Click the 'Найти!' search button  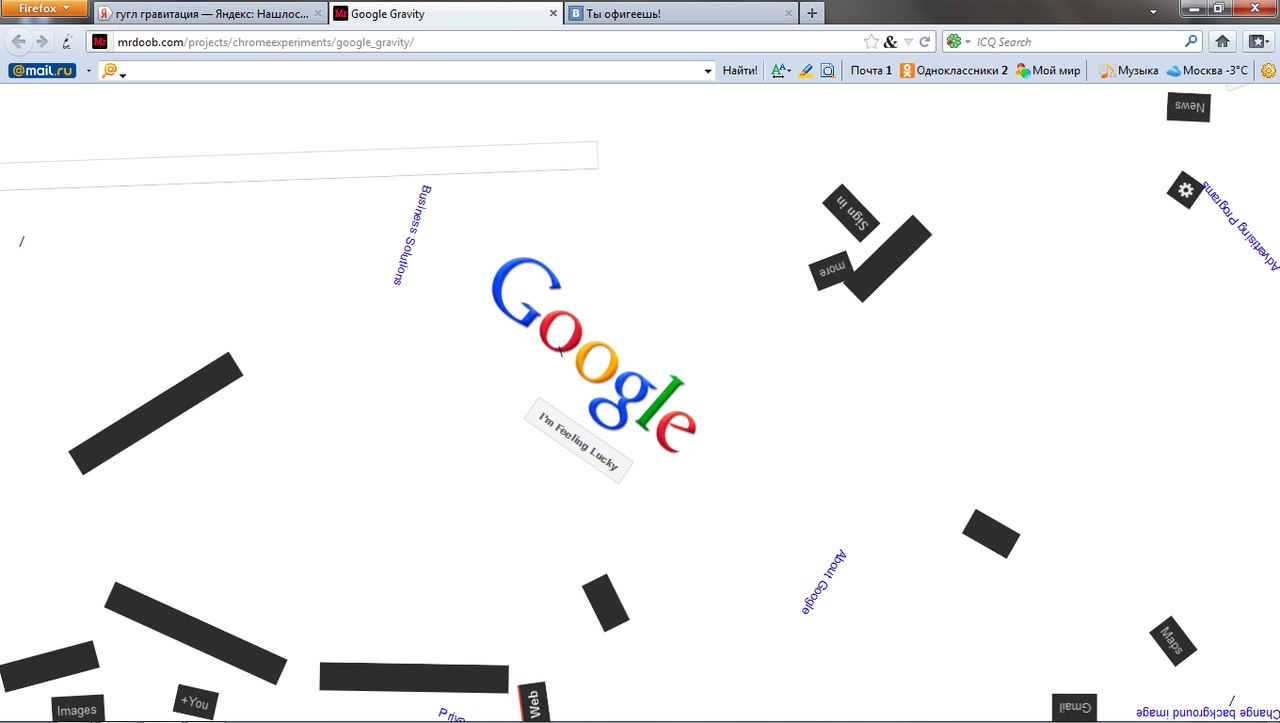(740, 71)
